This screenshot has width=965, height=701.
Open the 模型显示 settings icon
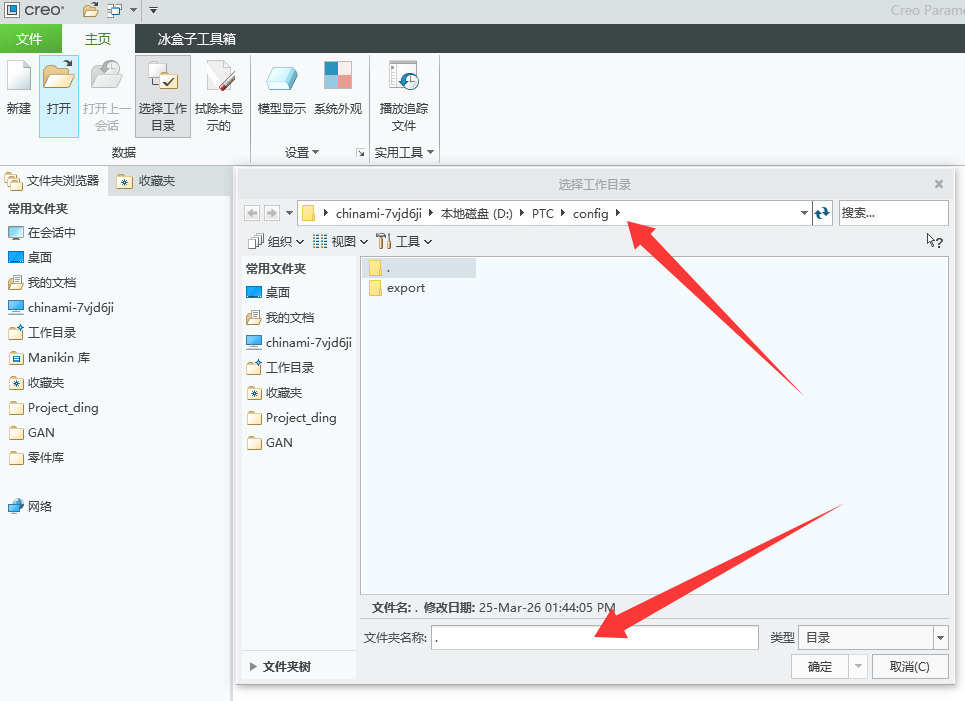coord(281,78)
